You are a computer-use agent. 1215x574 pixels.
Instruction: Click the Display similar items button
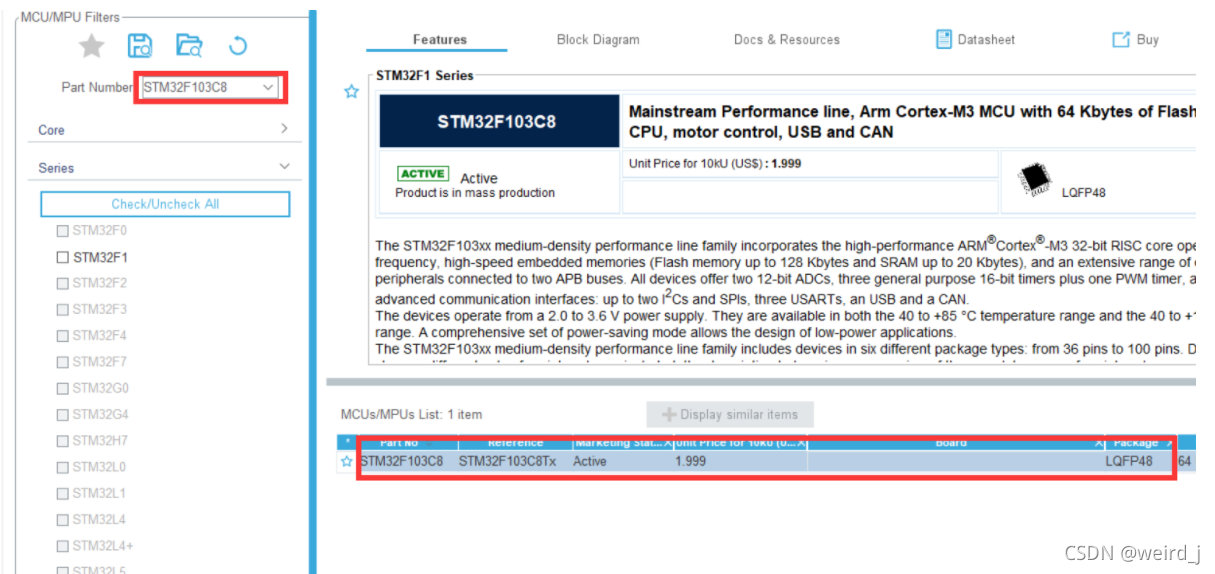[730, 415]
